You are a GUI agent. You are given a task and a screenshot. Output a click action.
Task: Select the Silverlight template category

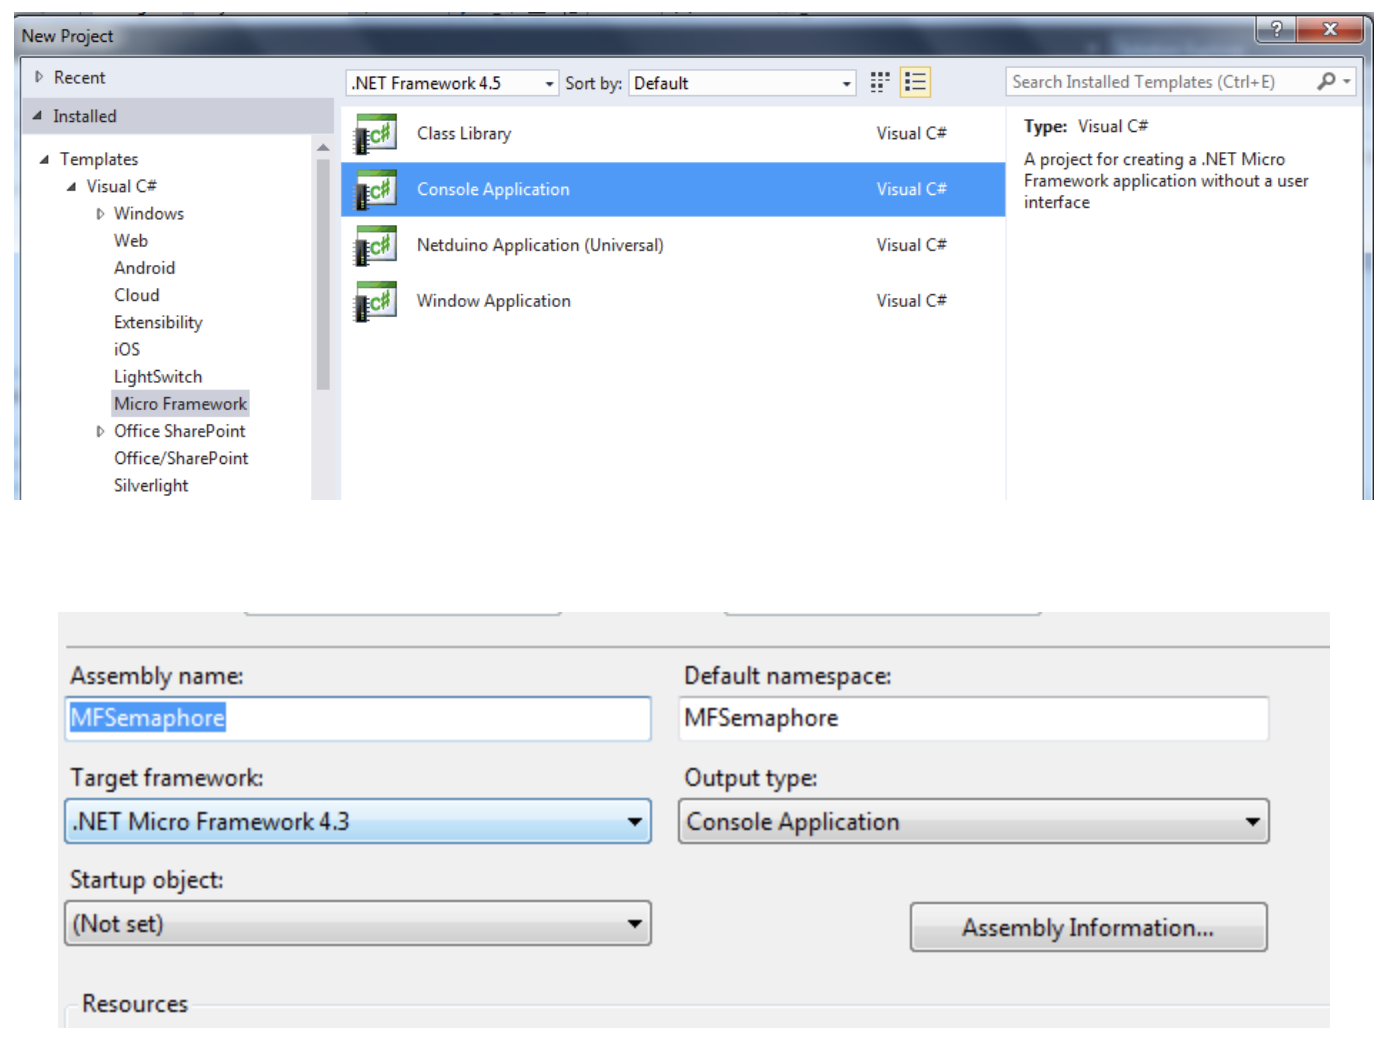[151, 485]
